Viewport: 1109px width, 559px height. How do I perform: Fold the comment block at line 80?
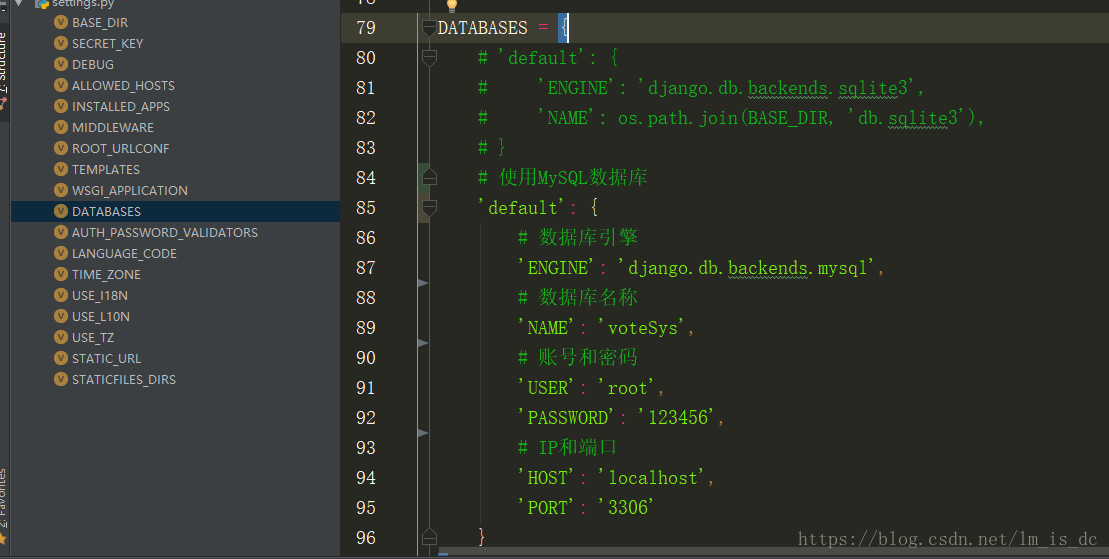click(x=429, y=58)
